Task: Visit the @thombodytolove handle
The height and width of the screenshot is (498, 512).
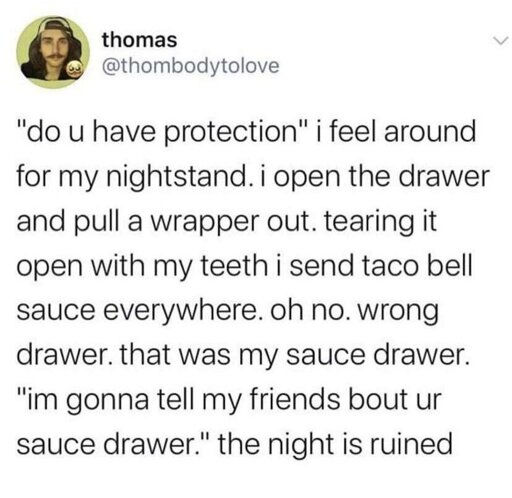Action: [191, 66]
